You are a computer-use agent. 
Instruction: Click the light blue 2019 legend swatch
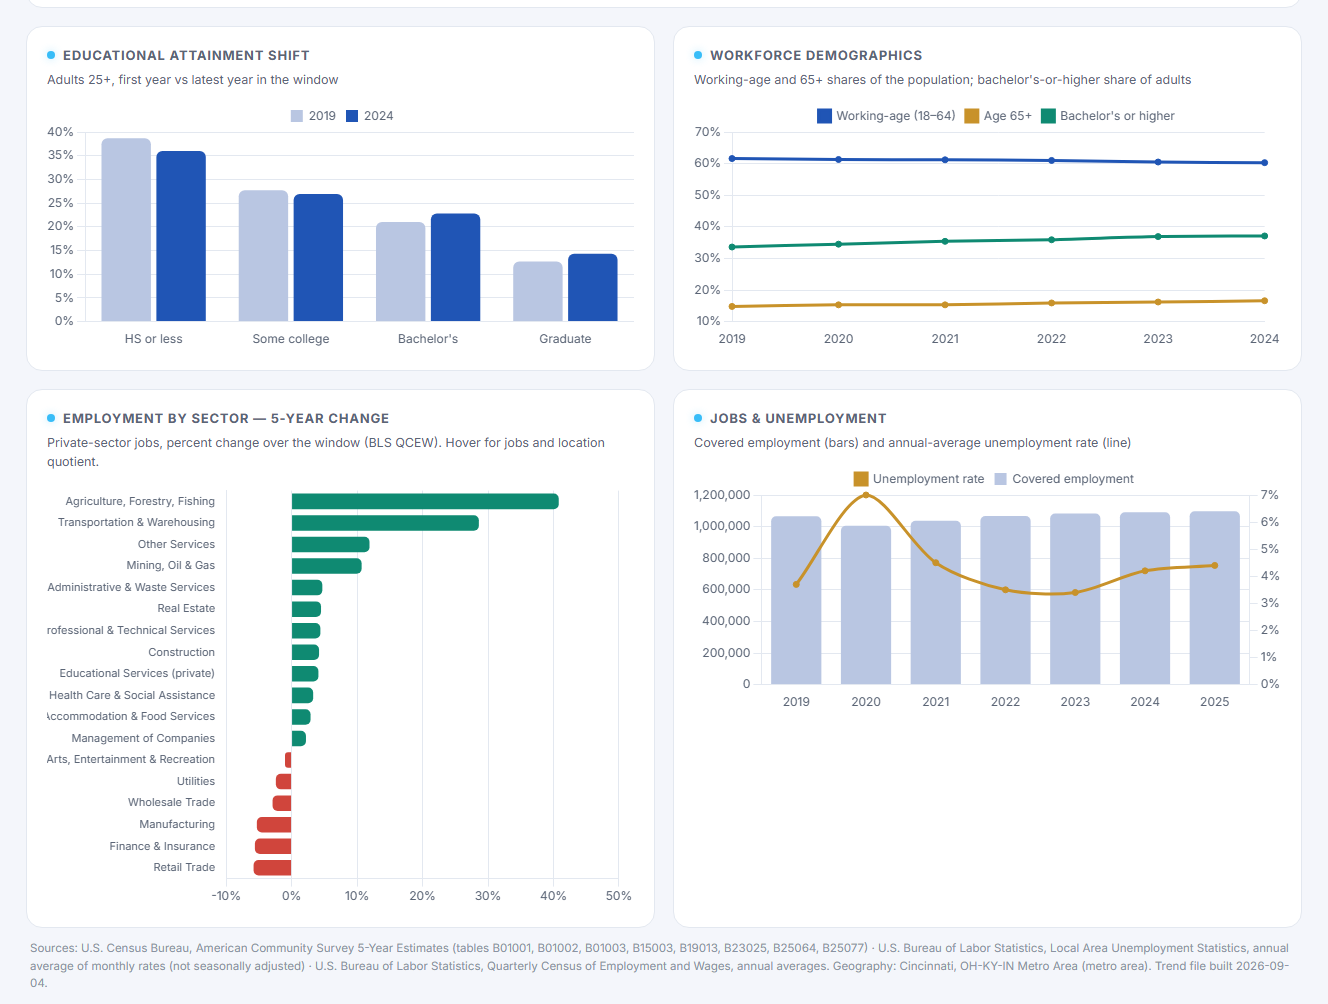(297, 116)
